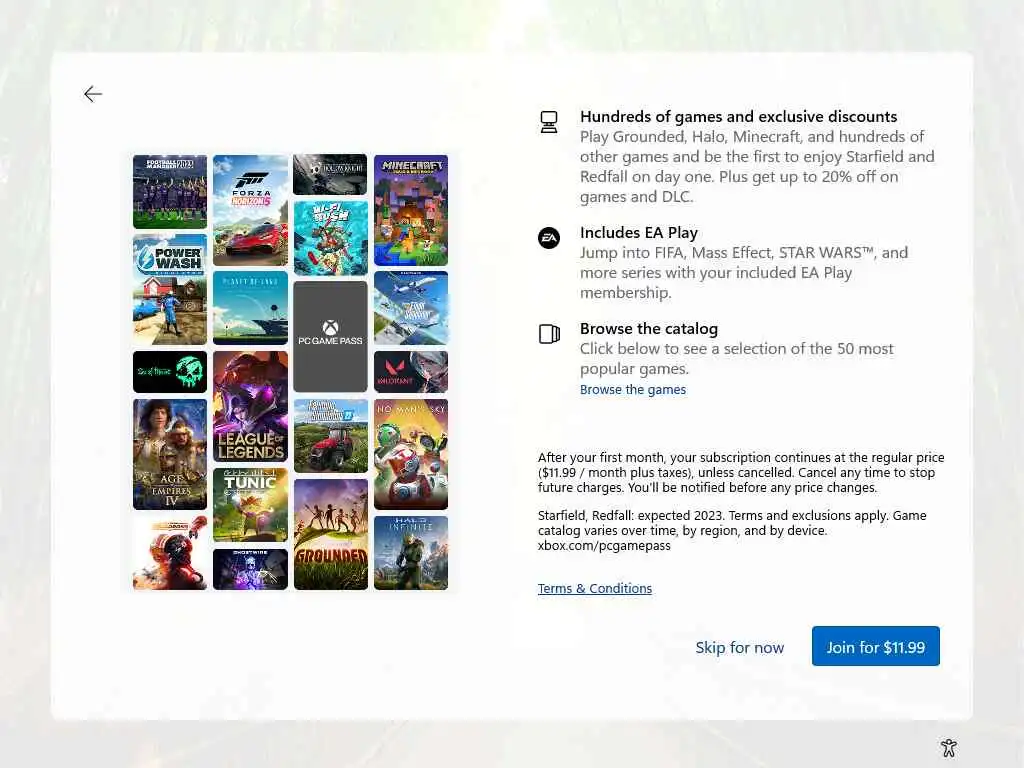Select the Age of Empires IV cover
This screenshot has width=1024, height=768.
click(170, 455)
